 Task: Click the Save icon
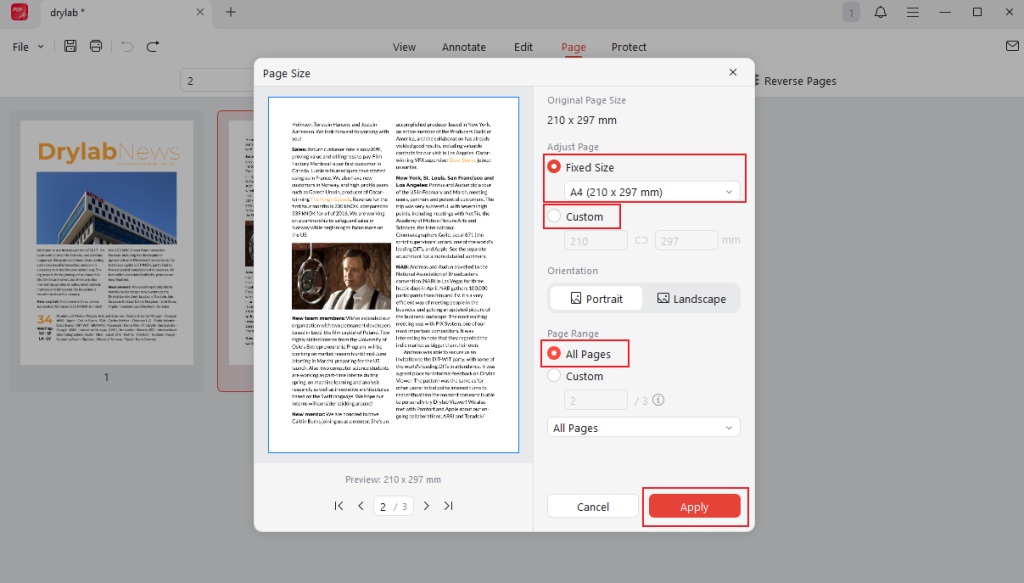(x=69, y=46)
